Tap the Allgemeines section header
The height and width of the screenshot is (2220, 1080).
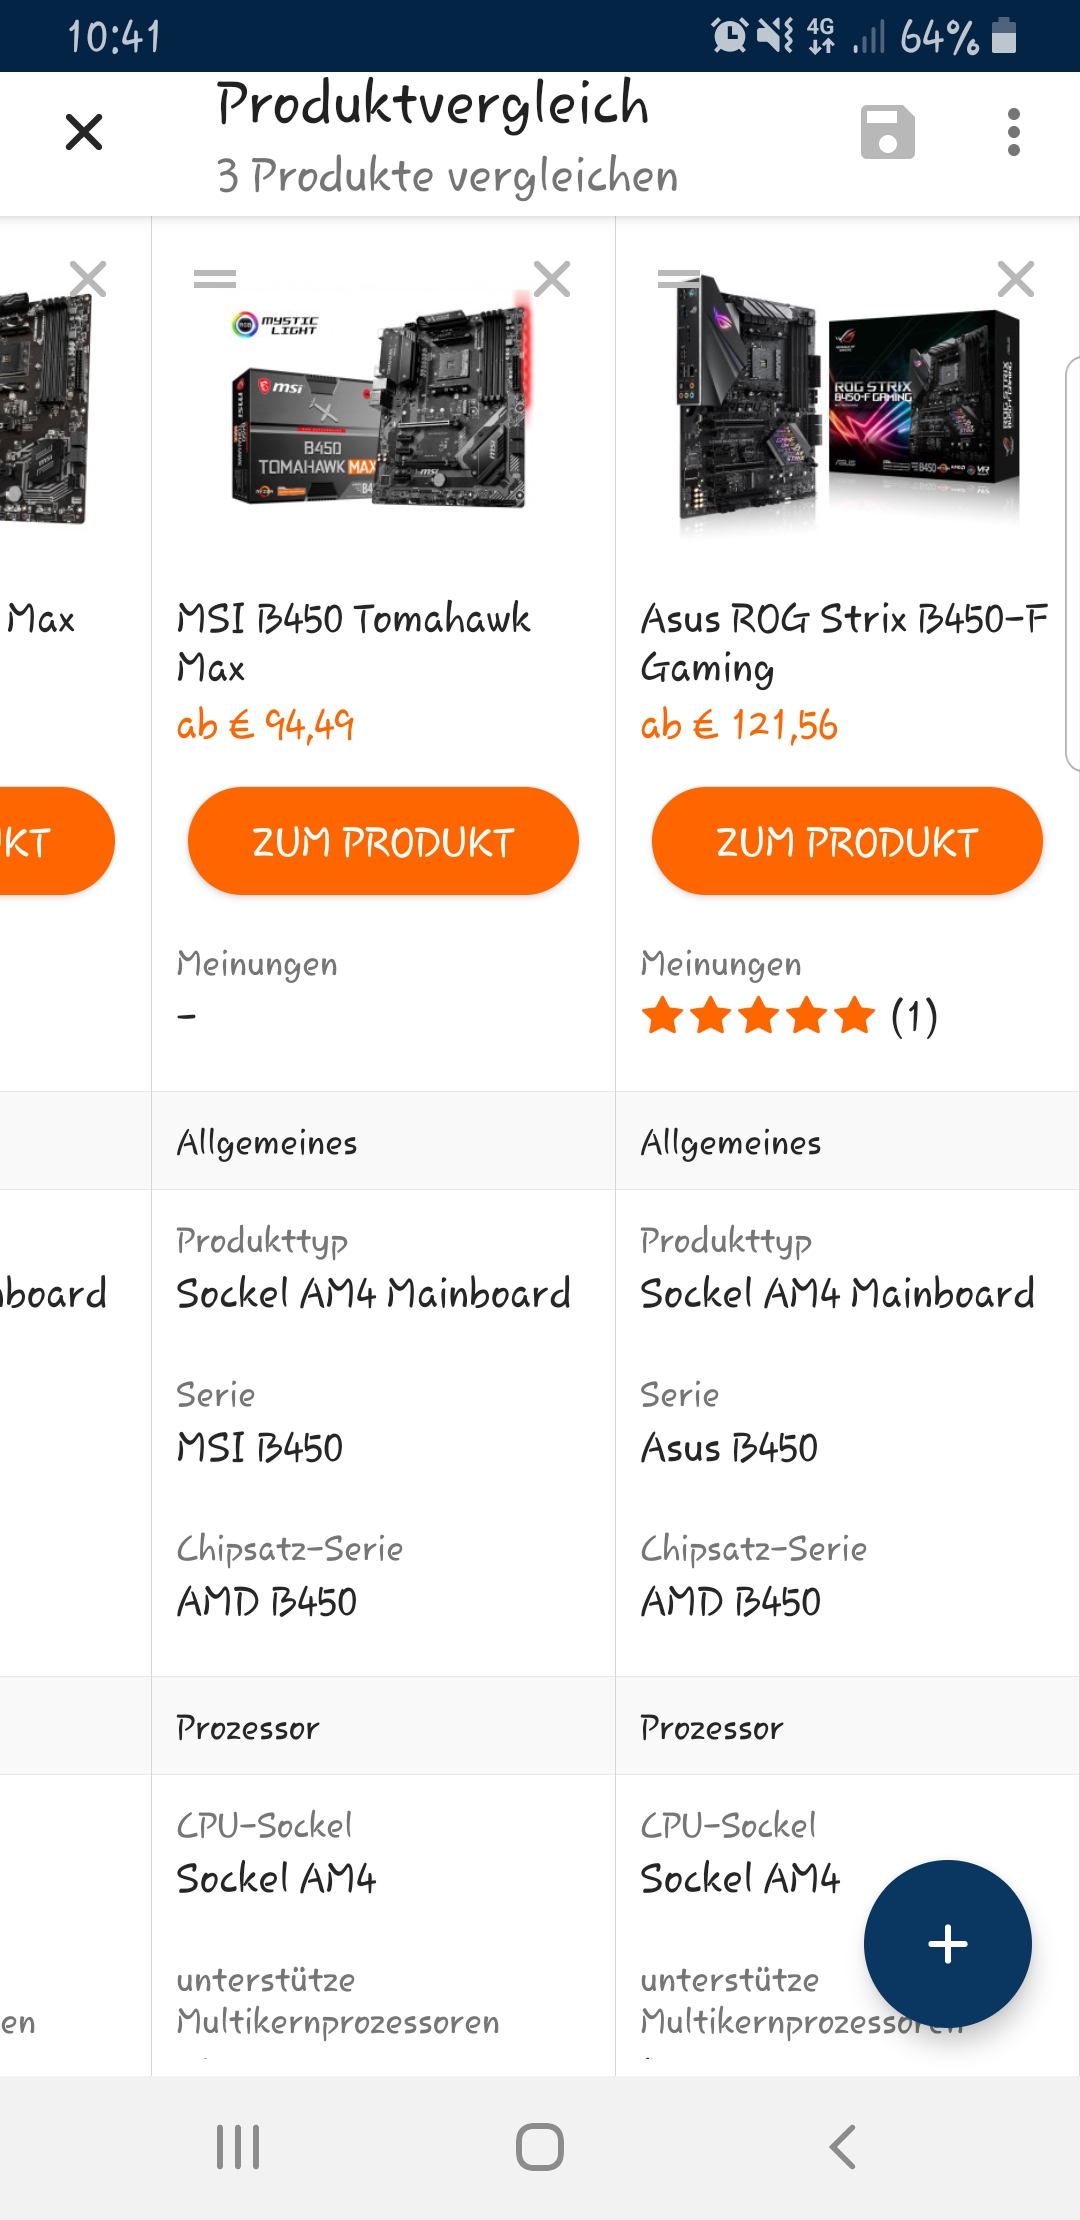[267, 1142]
